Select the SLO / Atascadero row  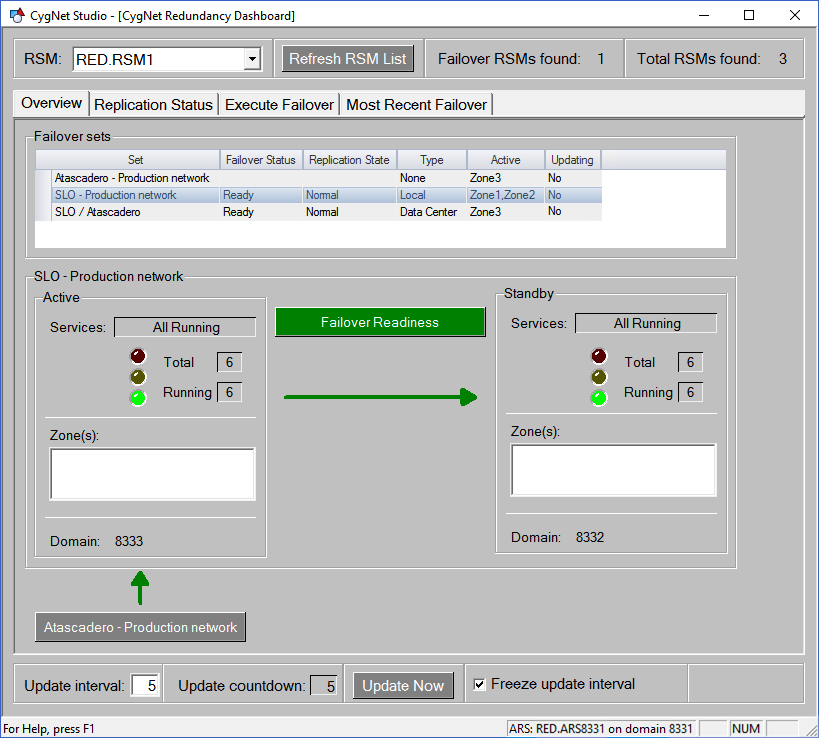point(319,212)
